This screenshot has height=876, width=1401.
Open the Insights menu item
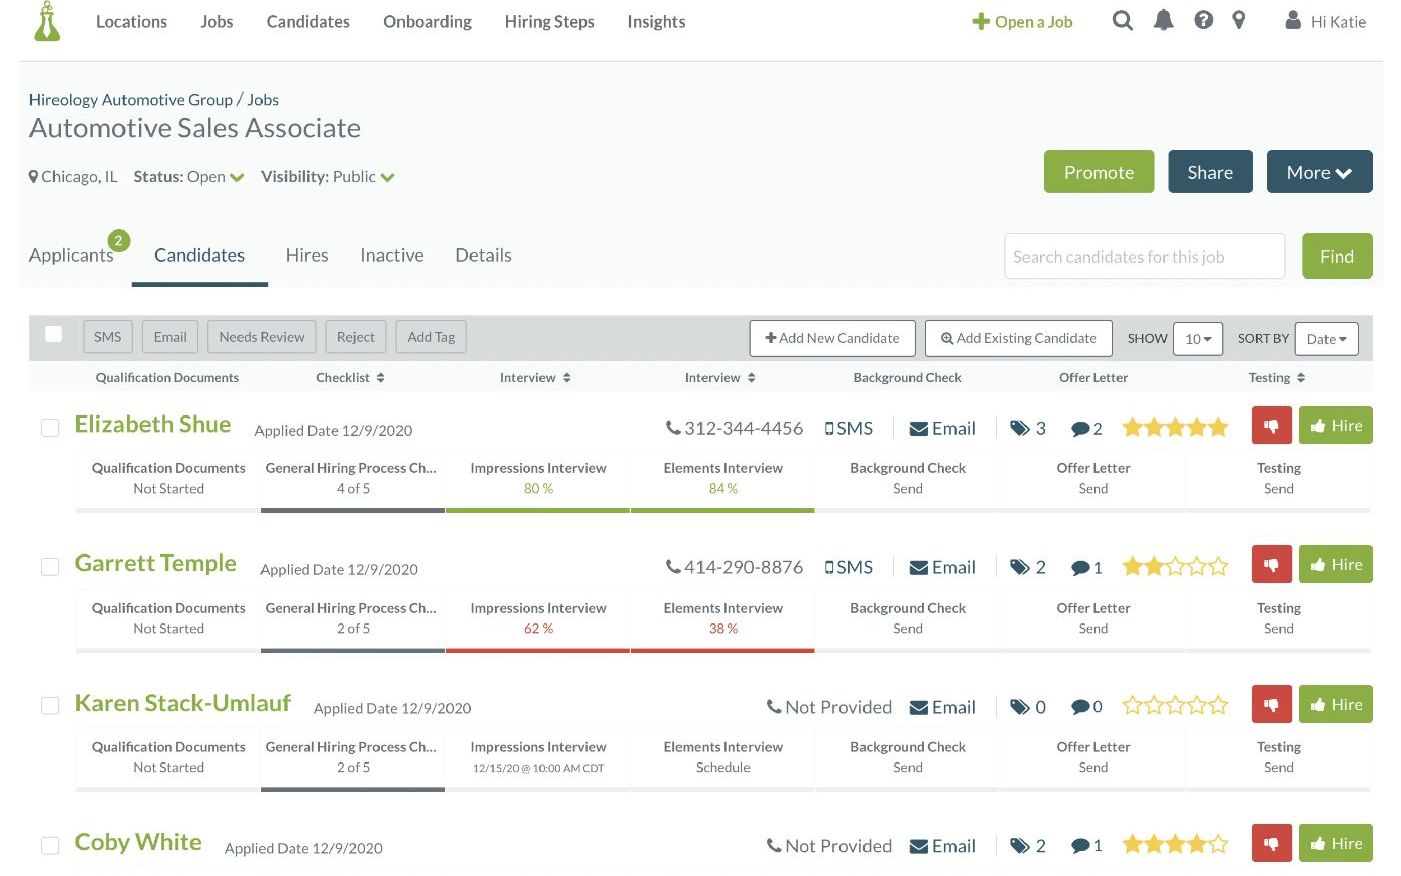click(656, 21)
